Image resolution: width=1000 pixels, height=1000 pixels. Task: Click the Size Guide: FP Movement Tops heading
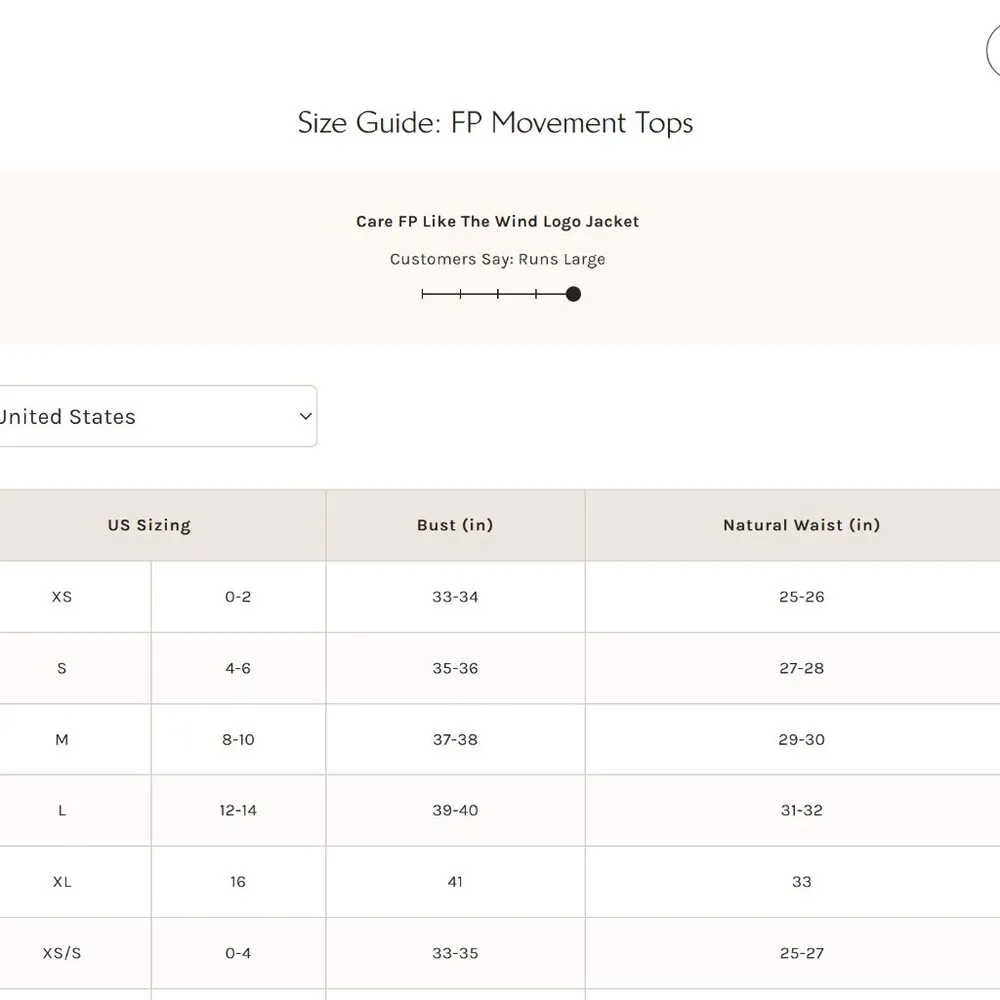[495, 123]
